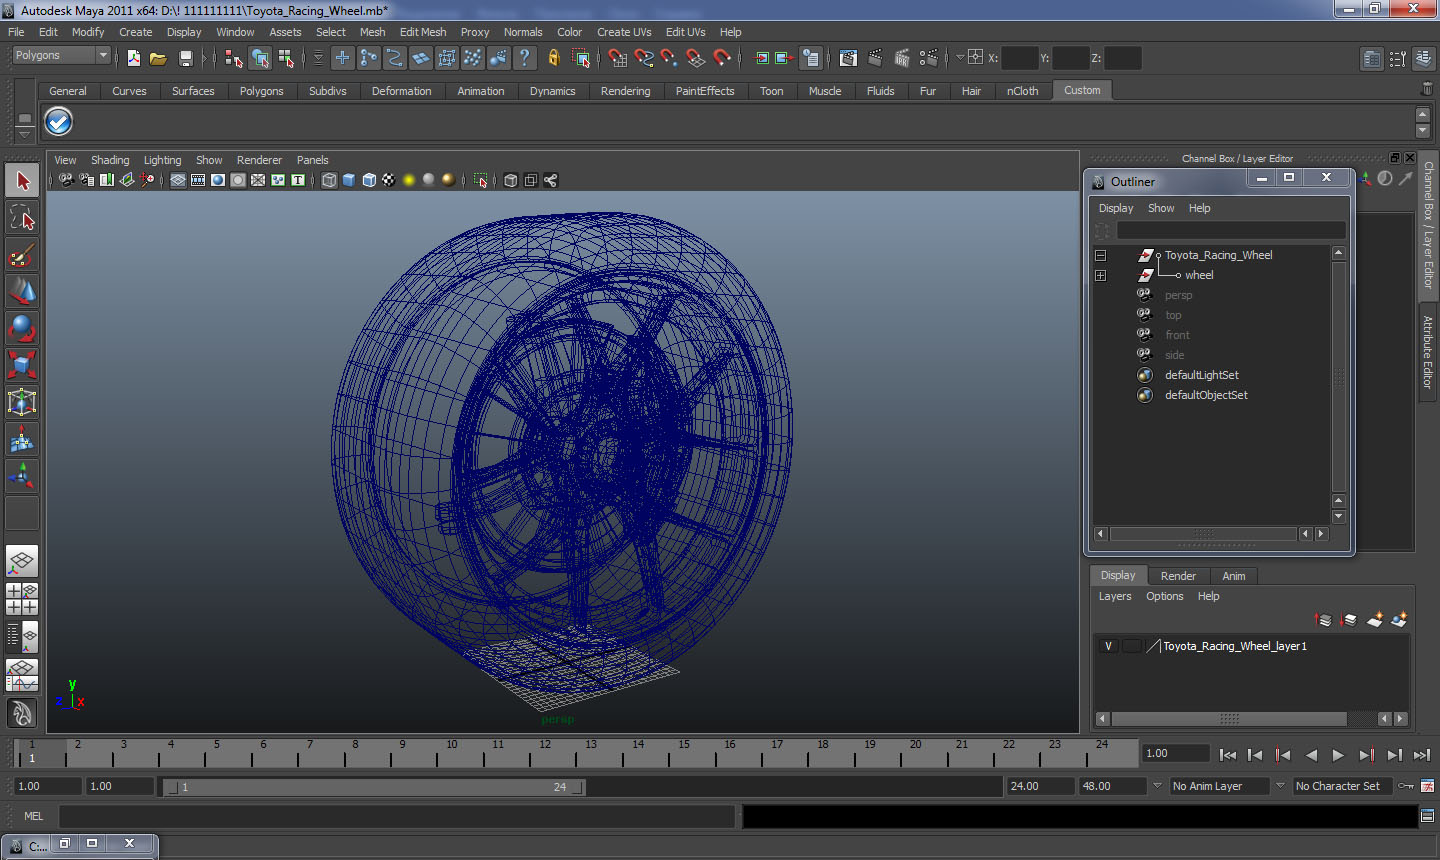Click the shelf trash can icon
Image resolution: width=1440 pixels, height=860 pixels.
1427,89
